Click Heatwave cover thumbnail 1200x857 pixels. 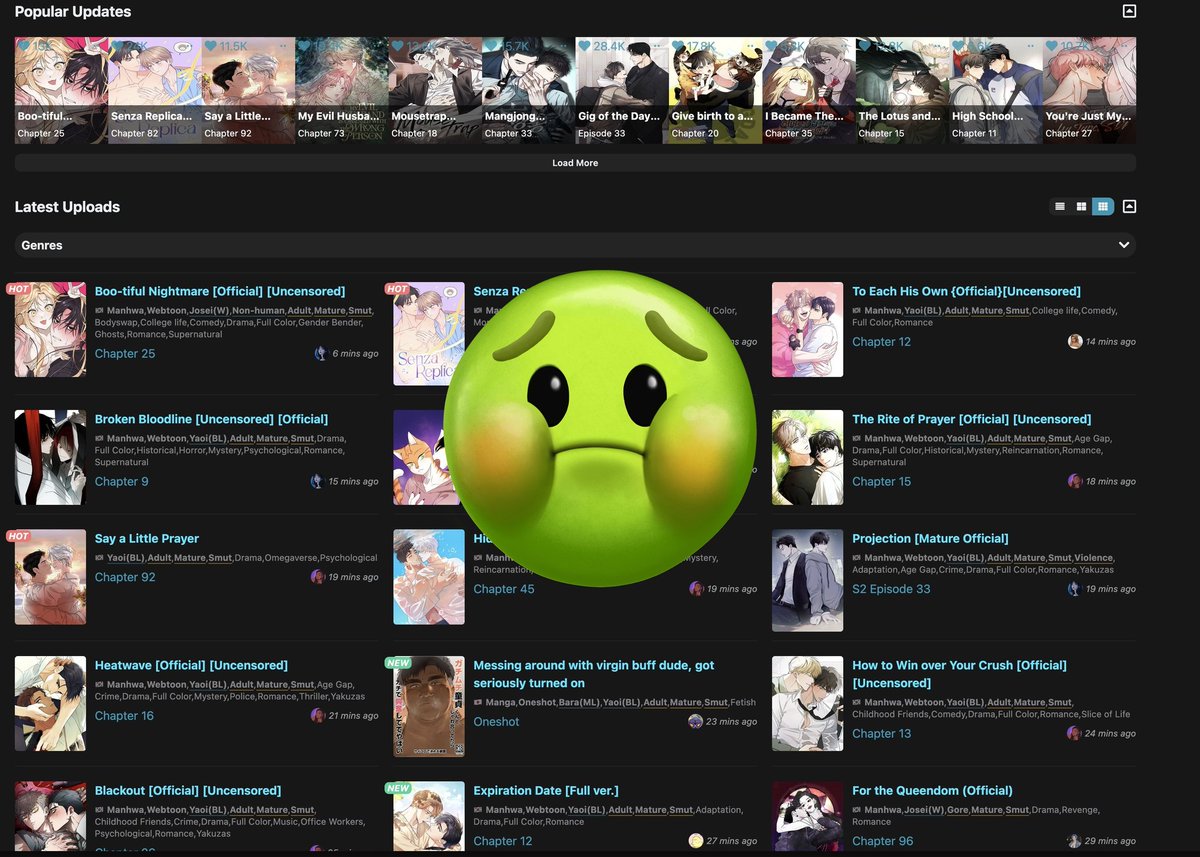tap(50, 703)
